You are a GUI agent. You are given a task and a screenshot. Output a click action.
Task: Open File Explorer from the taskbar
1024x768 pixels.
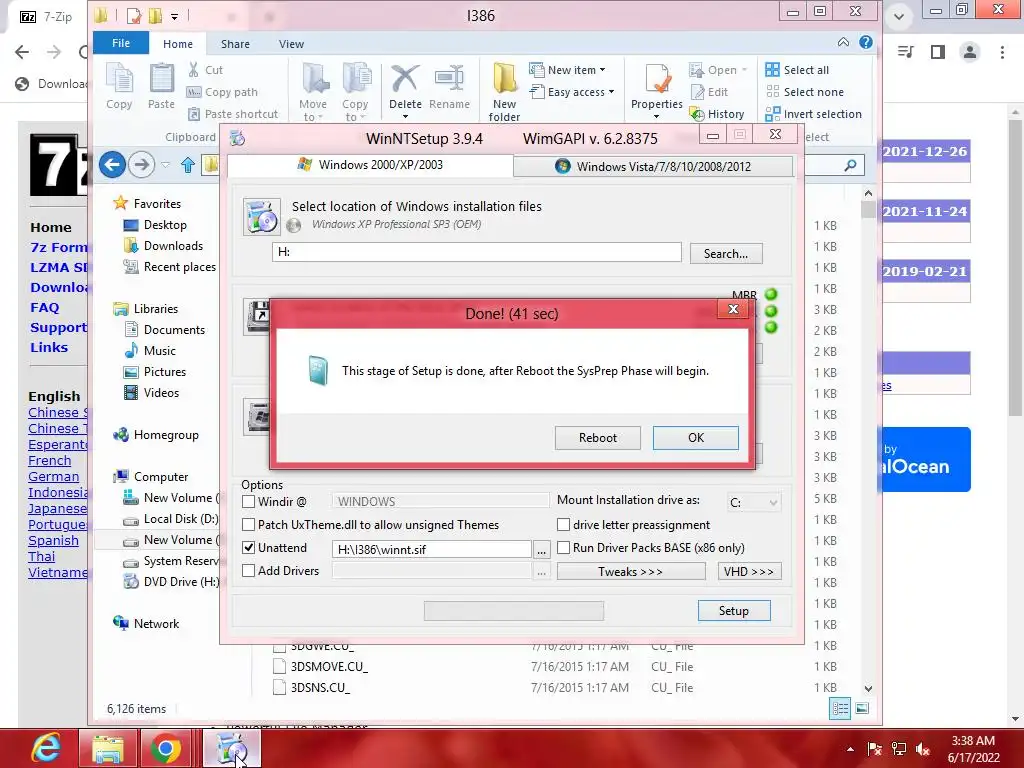point(108,748)
